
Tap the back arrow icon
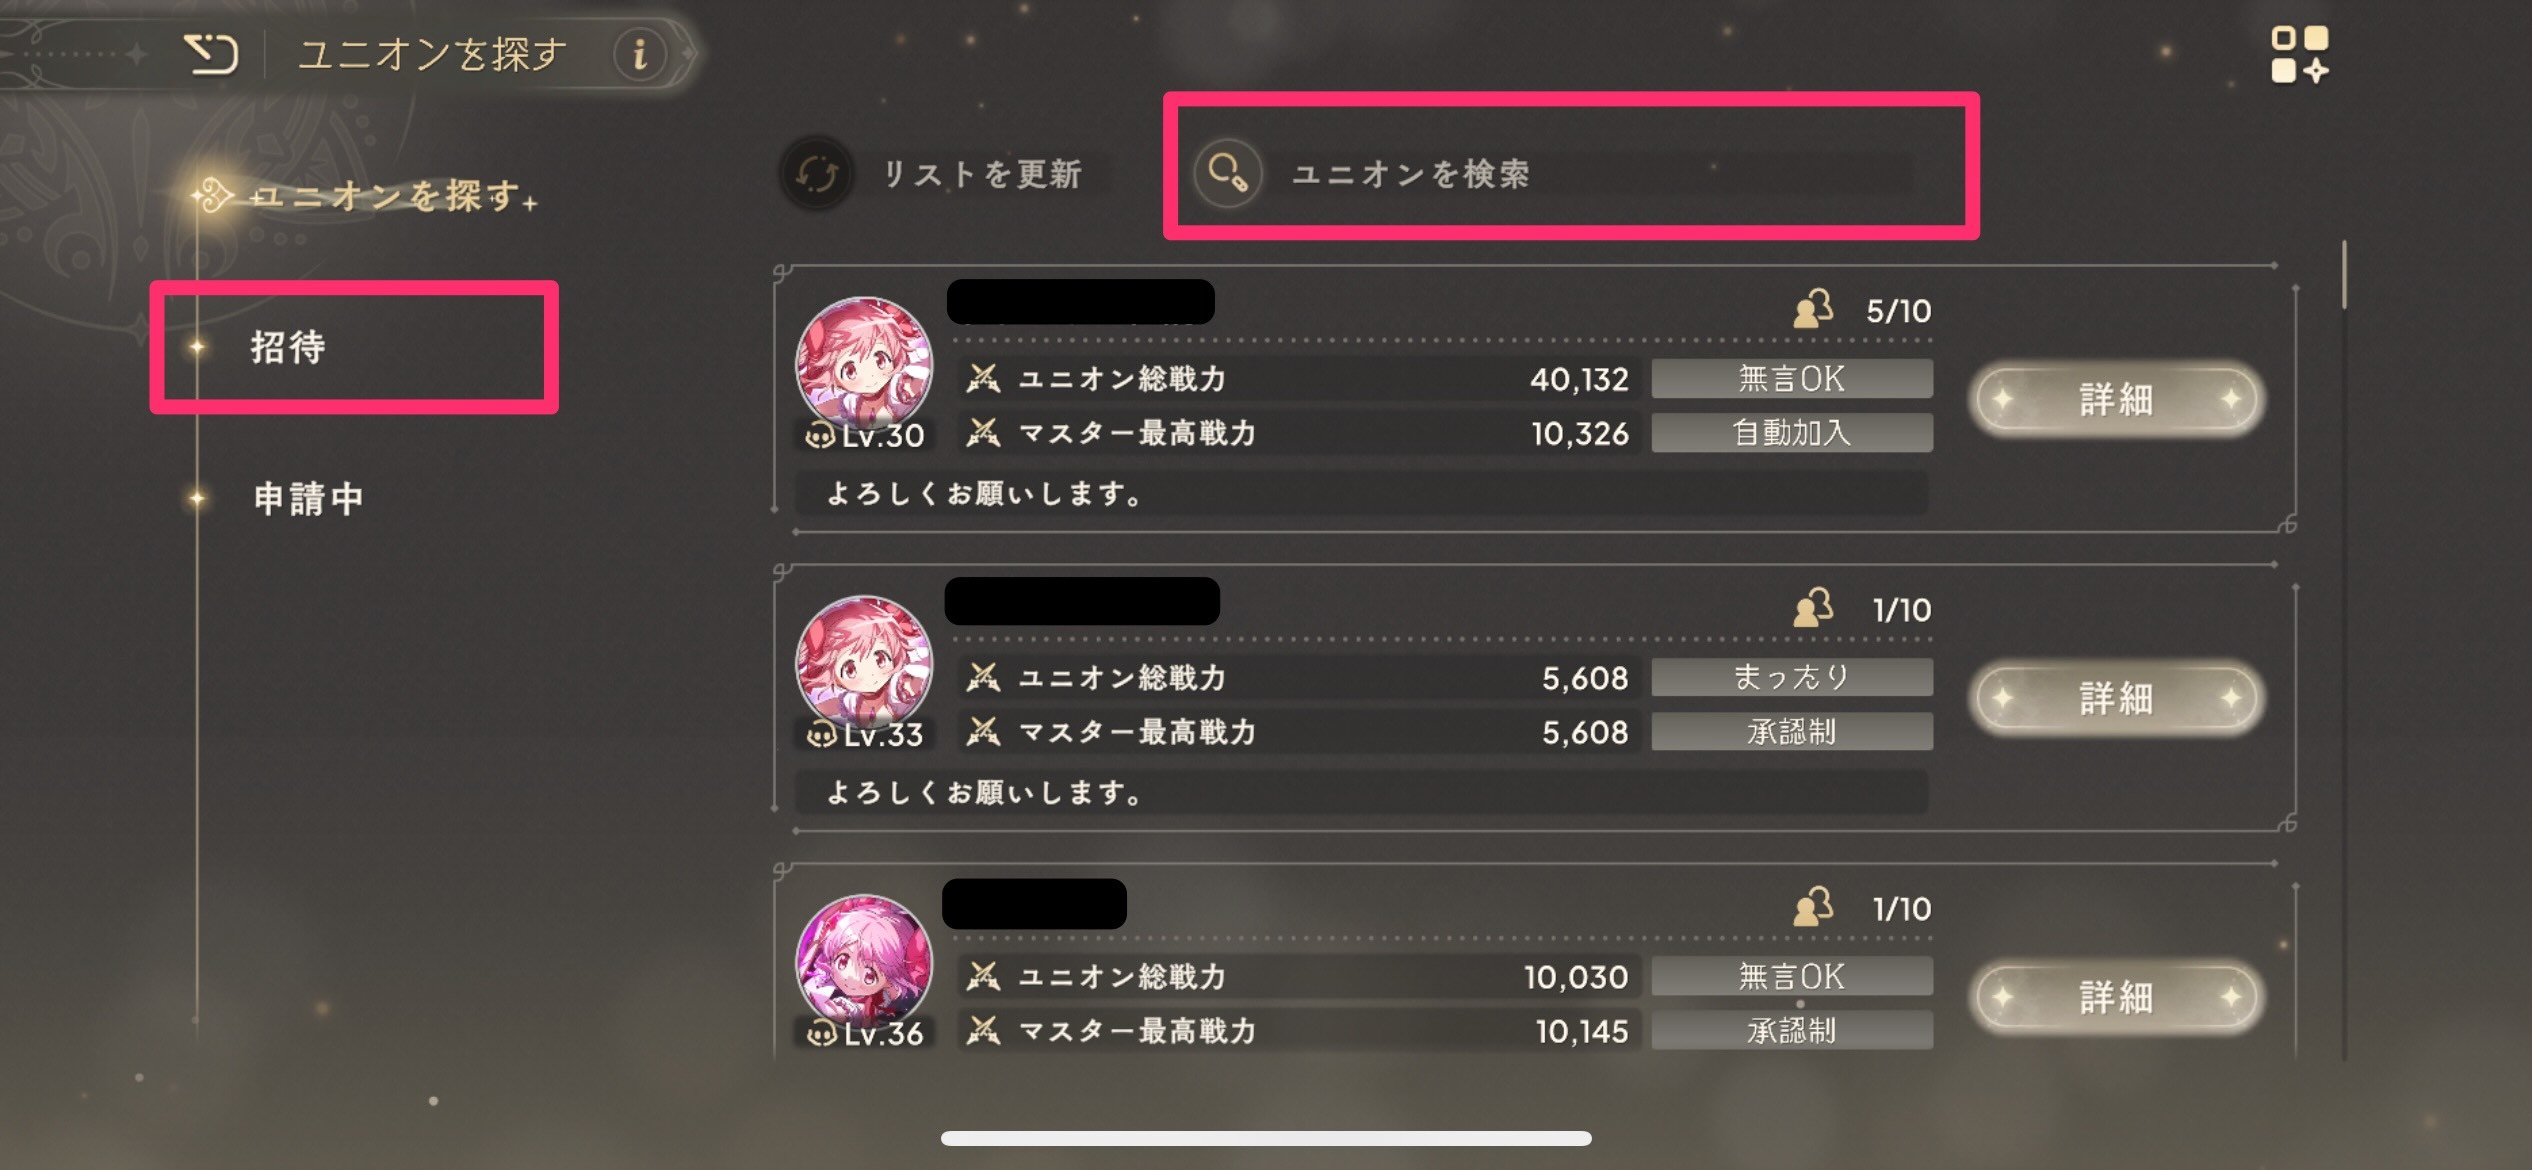pyautogui.click(x=211, y=54)
